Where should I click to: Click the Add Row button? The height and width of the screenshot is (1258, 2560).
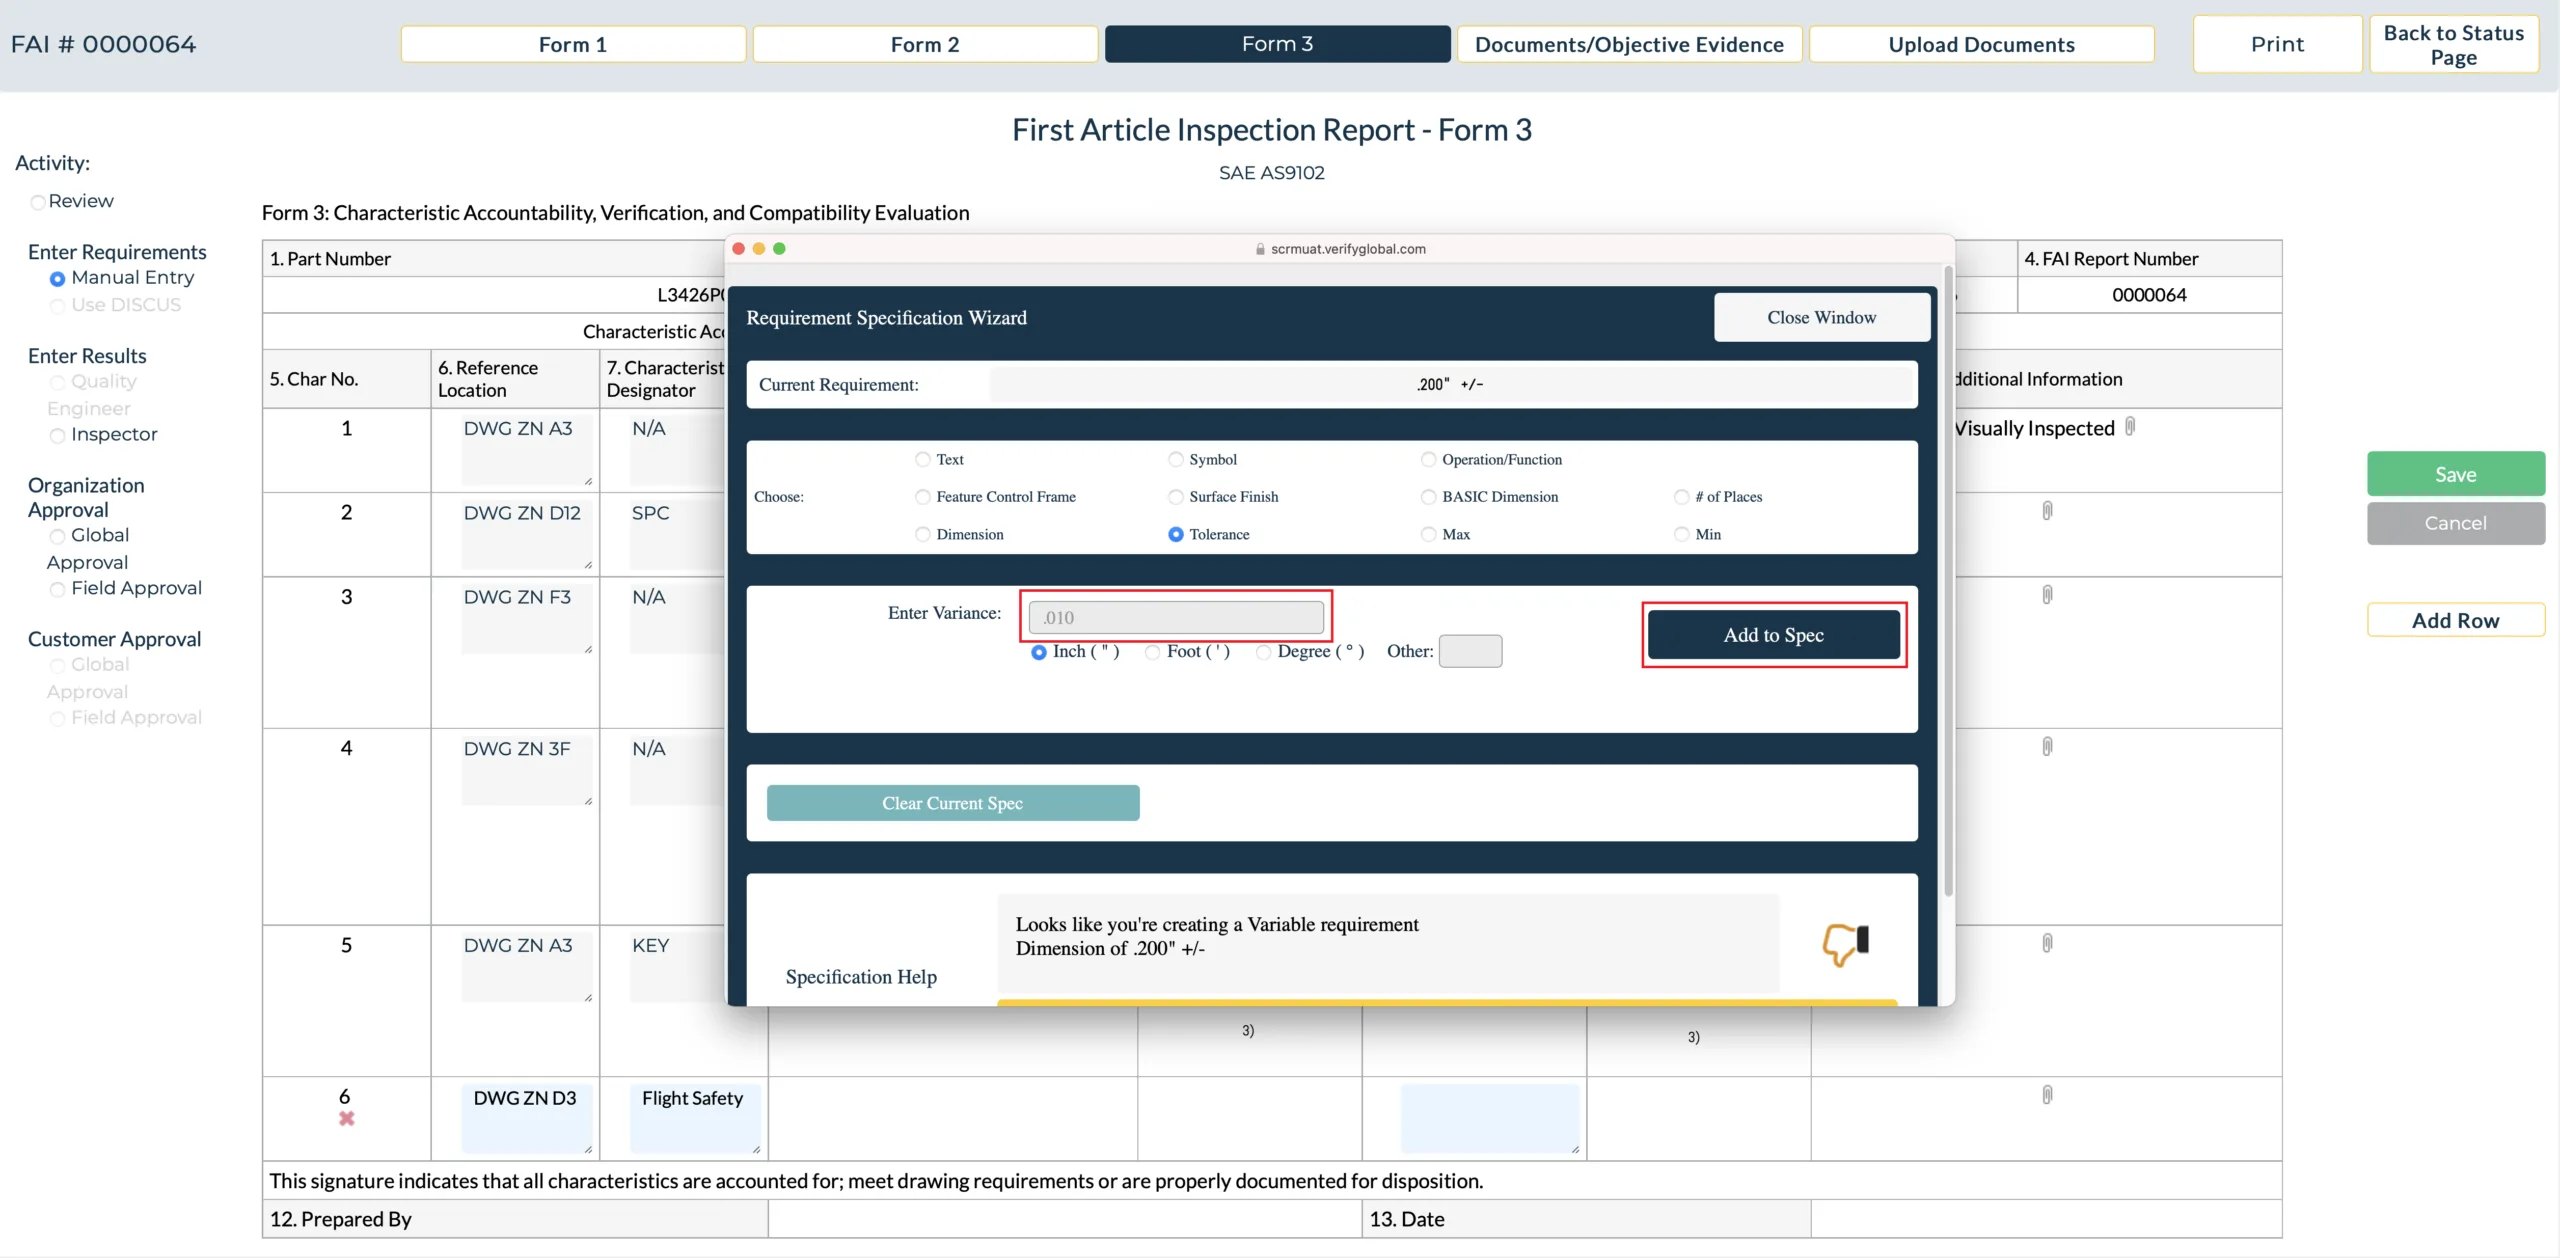click(x=2455, y=620)
